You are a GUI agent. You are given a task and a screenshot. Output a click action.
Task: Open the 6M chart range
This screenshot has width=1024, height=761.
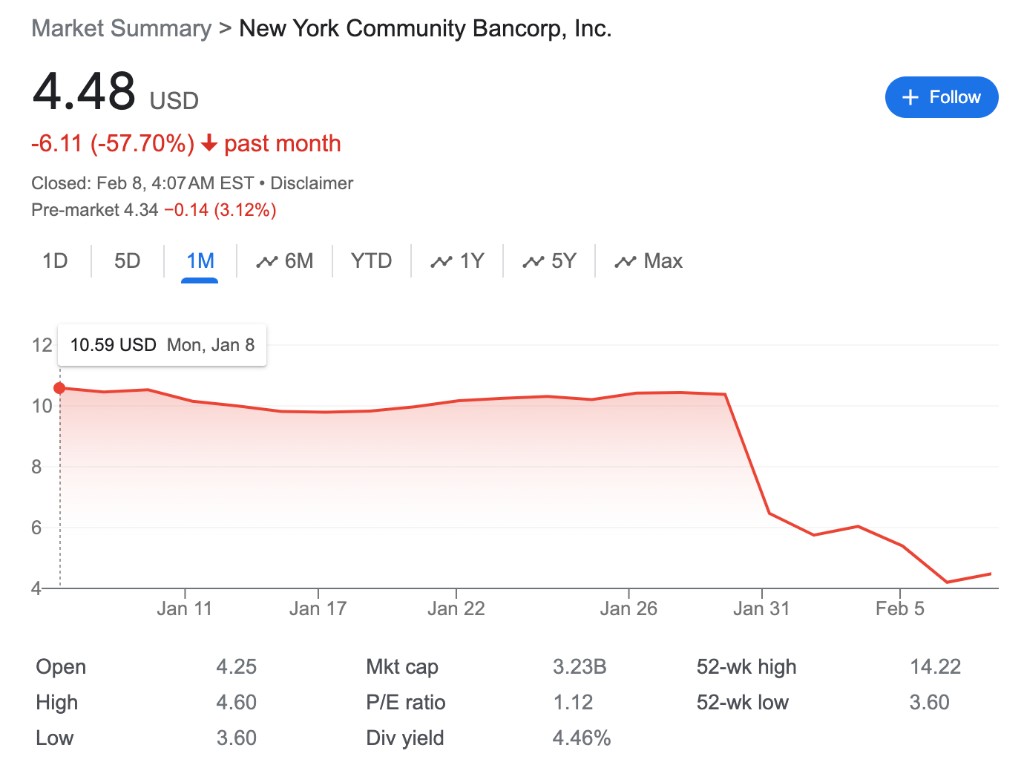tap(298, 261)
